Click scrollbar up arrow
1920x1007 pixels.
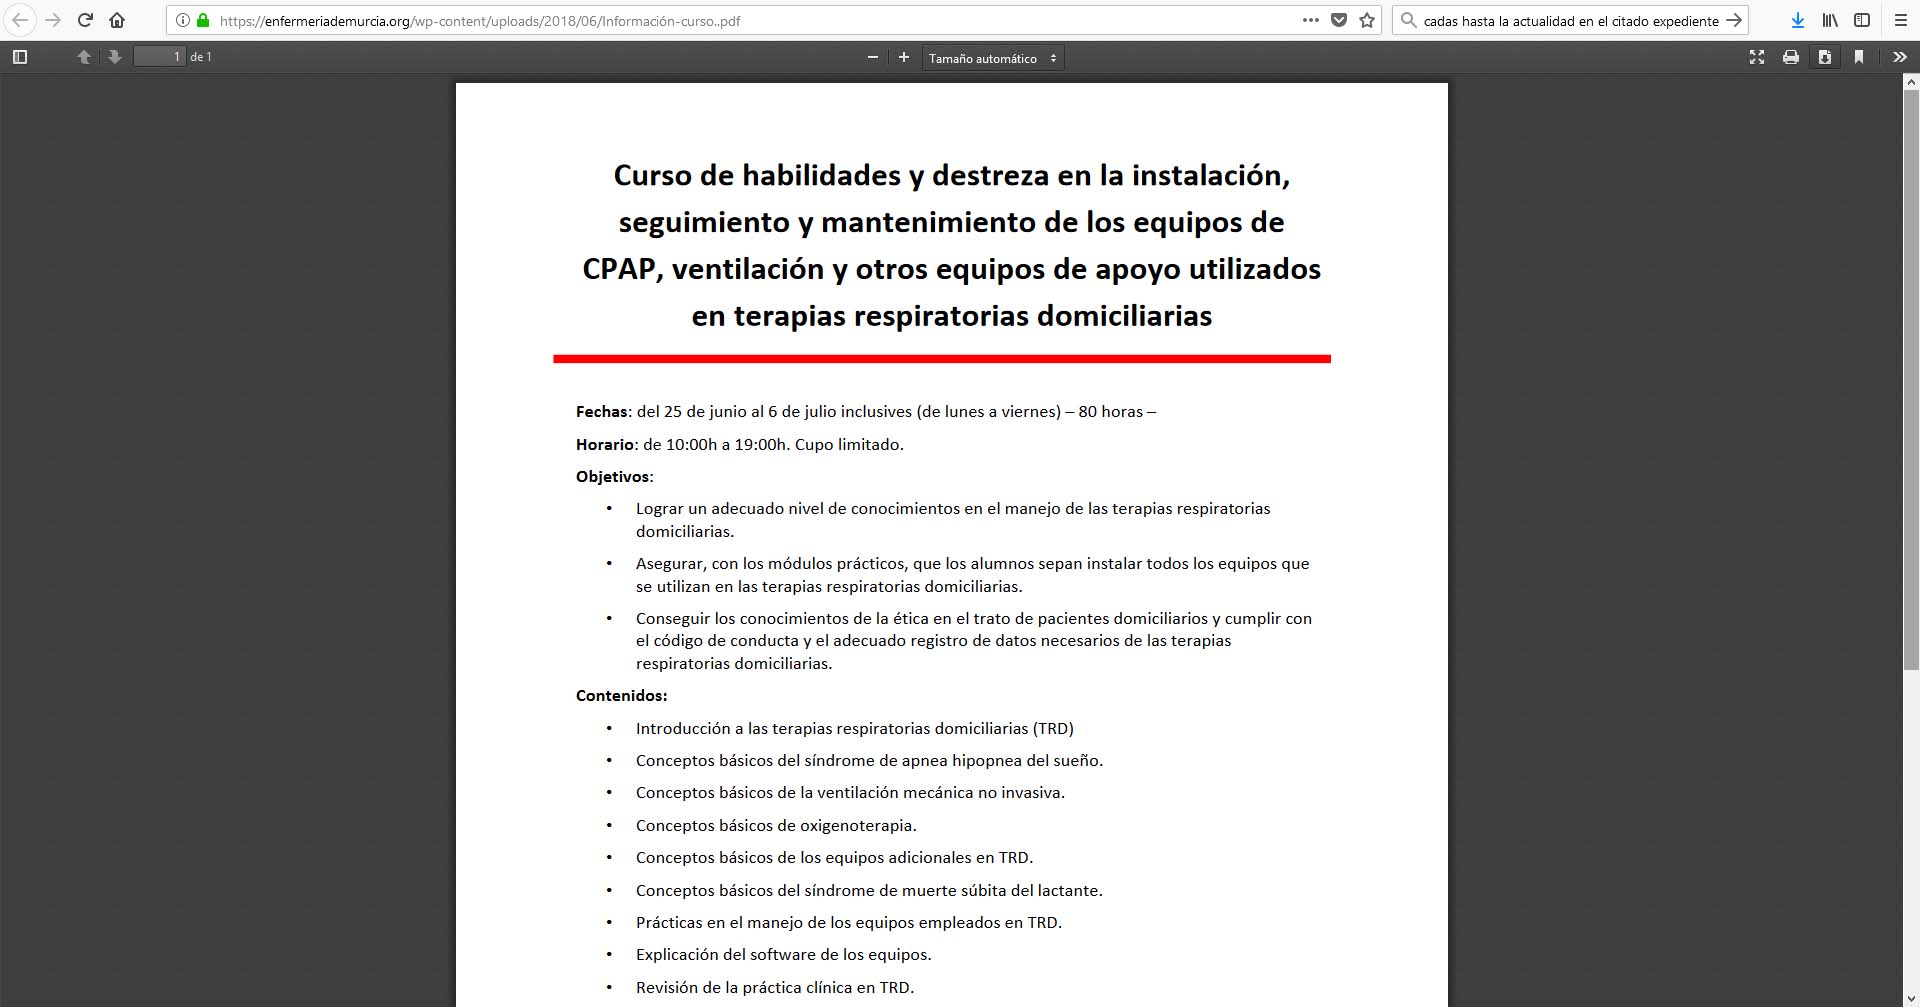1911,83
